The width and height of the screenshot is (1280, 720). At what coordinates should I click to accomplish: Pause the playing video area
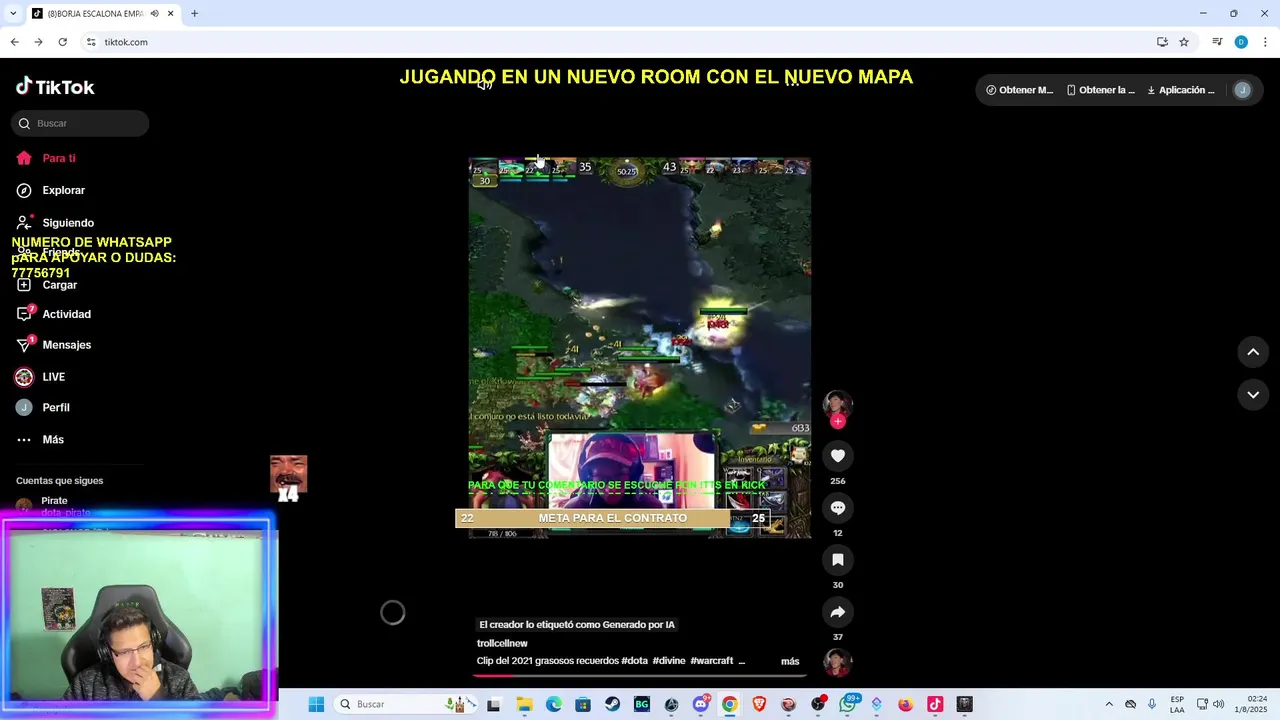[x=640, y=347]
